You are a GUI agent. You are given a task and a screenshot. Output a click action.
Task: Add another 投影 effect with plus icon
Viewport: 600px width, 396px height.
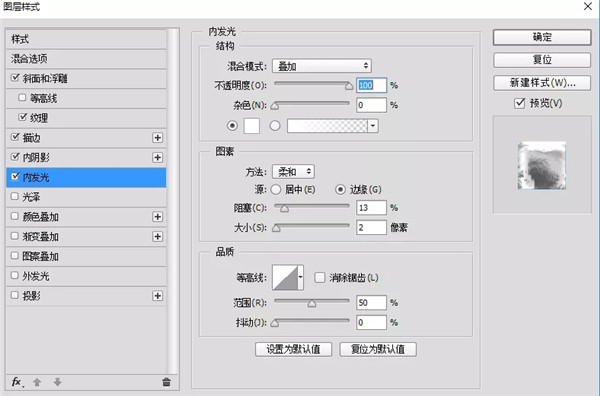pyautogui.click(x=157, y=296)
